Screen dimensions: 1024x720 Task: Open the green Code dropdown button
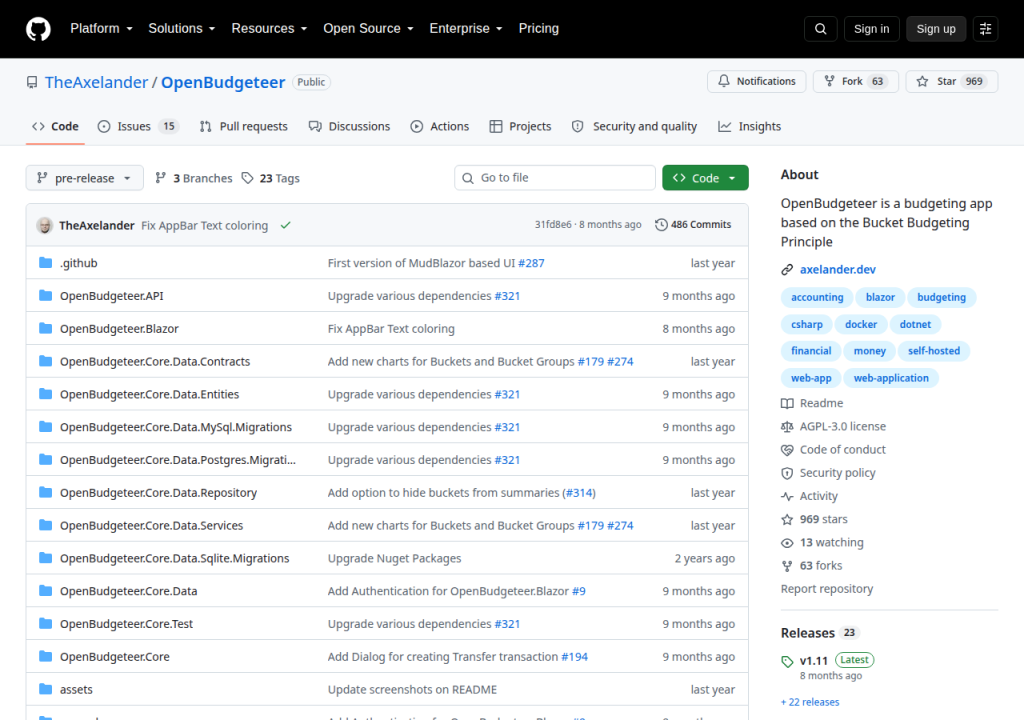click(x=705, y=178)
